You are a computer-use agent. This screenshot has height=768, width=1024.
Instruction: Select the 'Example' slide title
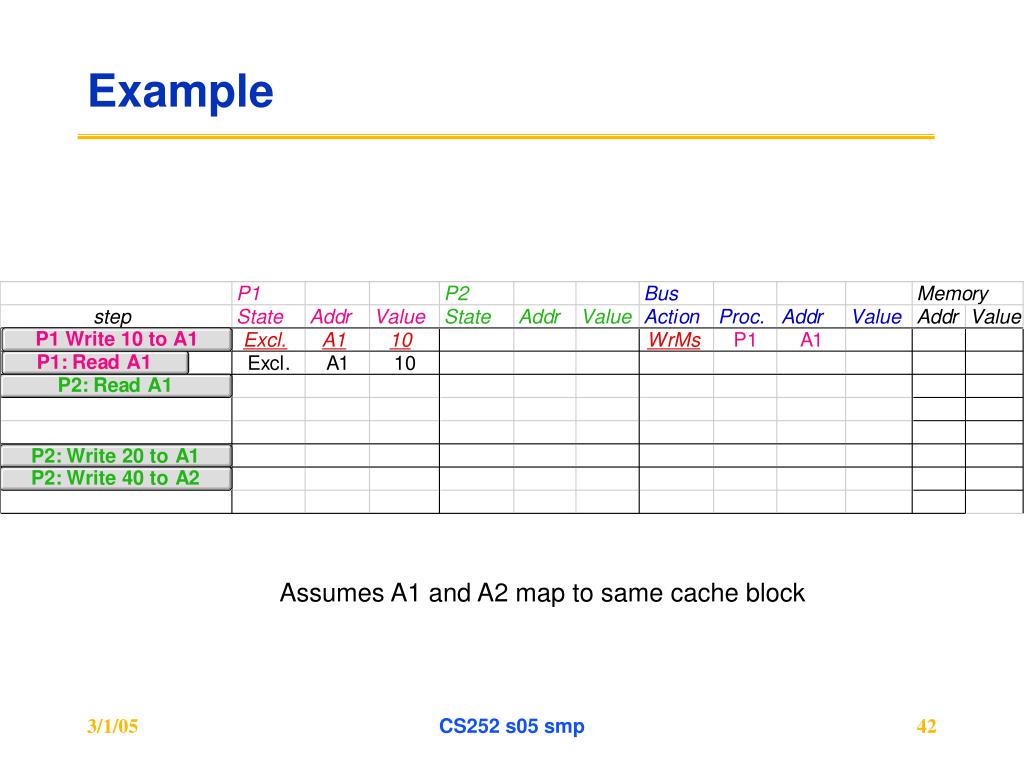[x=181, y=92]
